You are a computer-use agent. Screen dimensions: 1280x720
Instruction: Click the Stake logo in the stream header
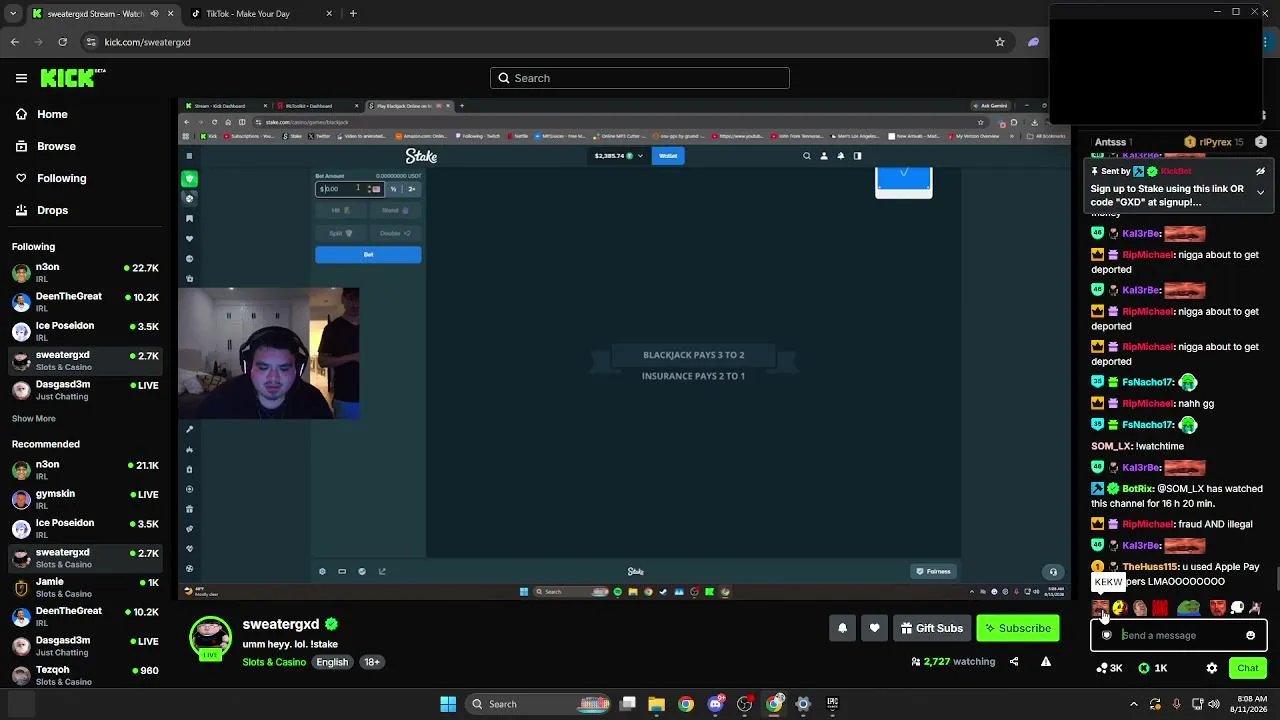coord(421,156)
